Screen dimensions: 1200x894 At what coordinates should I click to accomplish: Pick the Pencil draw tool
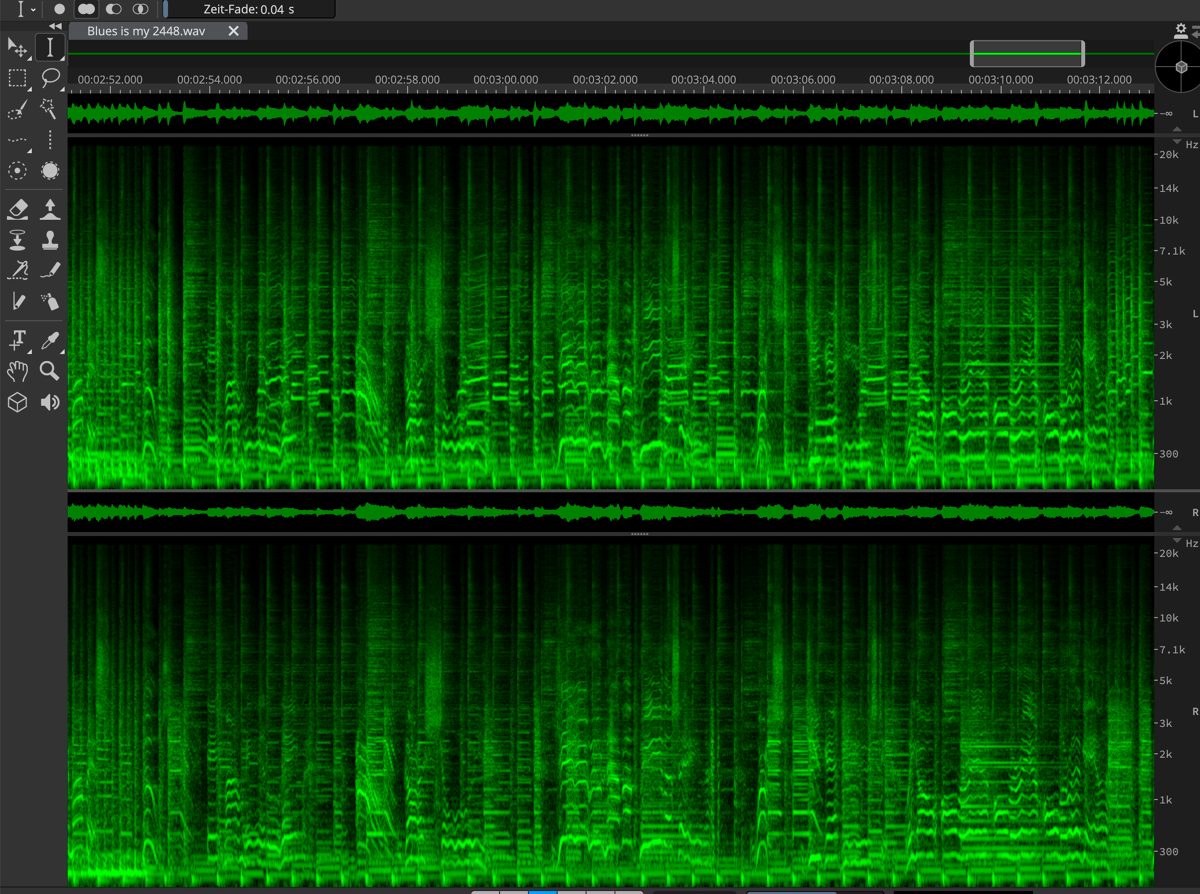pos(50,270)
